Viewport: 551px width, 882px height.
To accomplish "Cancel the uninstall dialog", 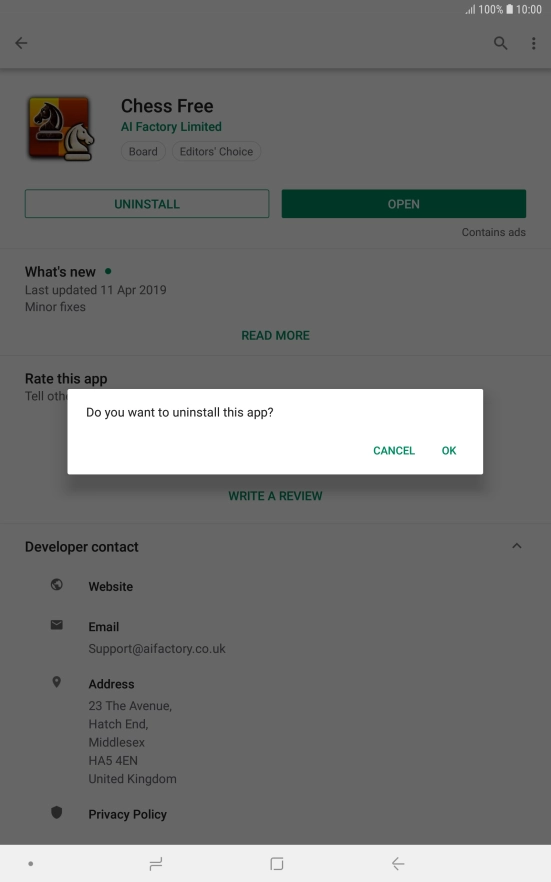I will tap(394, 451).
